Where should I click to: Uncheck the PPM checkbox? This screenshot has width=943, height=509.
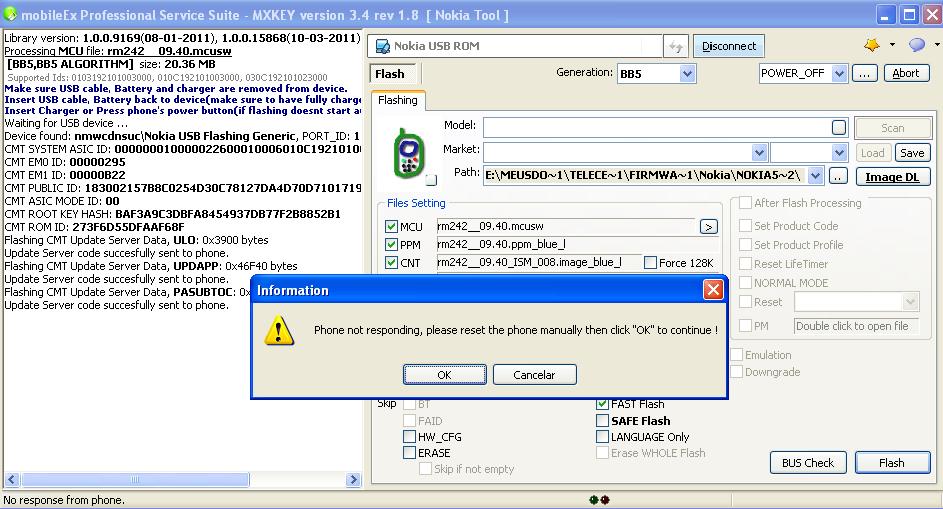[392, 245]
